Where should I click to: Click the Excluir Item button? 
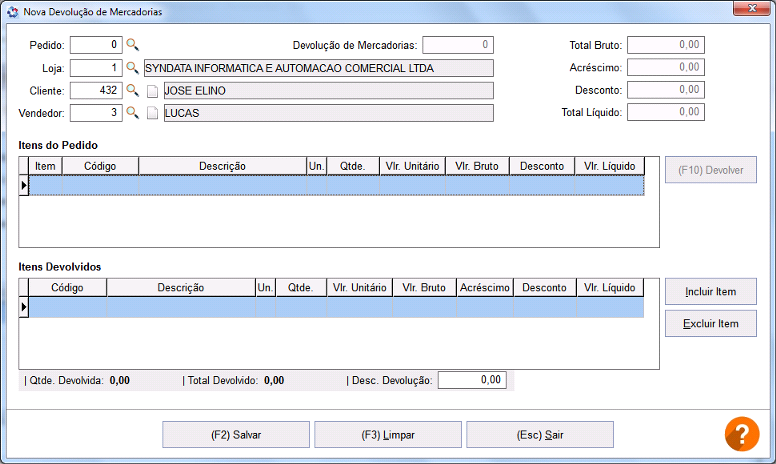[x=711, y=324]
